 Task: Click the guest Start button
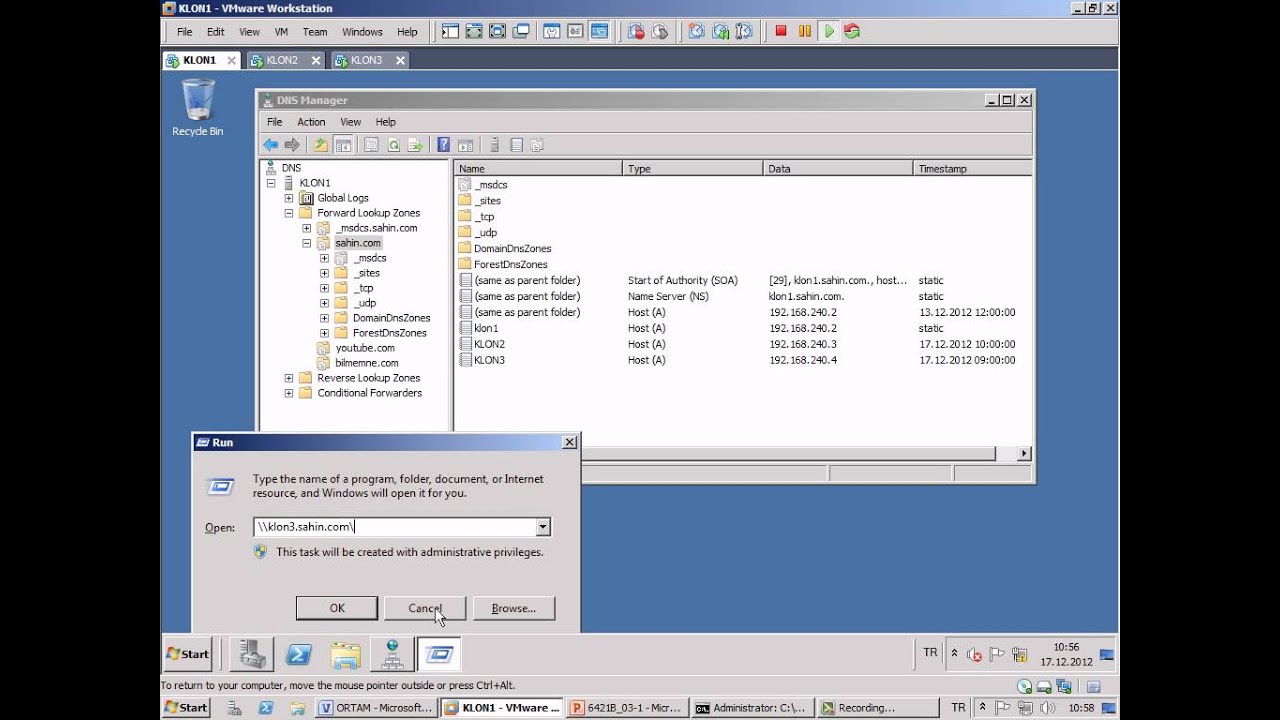(x=188, y=654)
